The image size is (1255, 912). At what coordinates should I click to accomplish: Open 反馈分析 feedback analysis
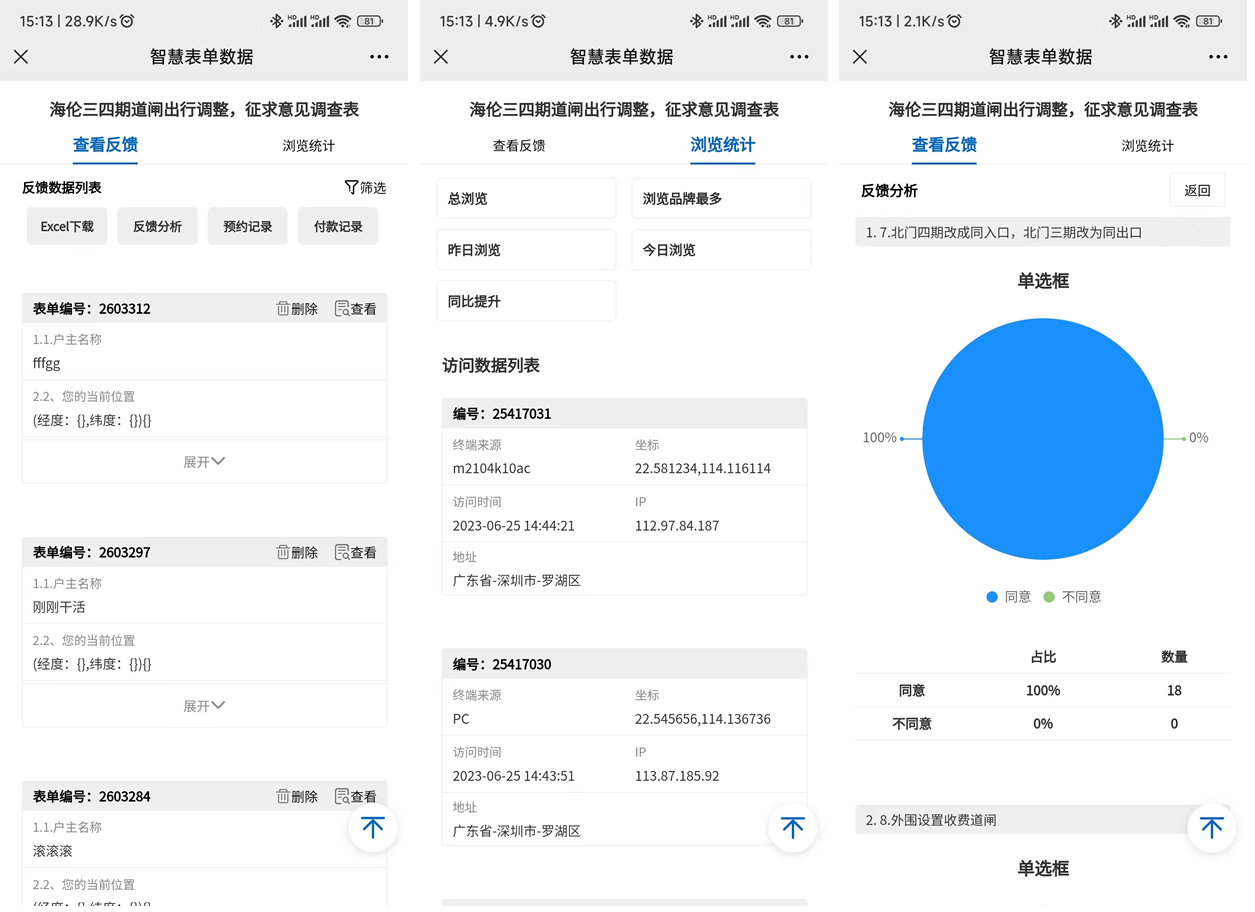pyautogui.click(x=157, y=227)
